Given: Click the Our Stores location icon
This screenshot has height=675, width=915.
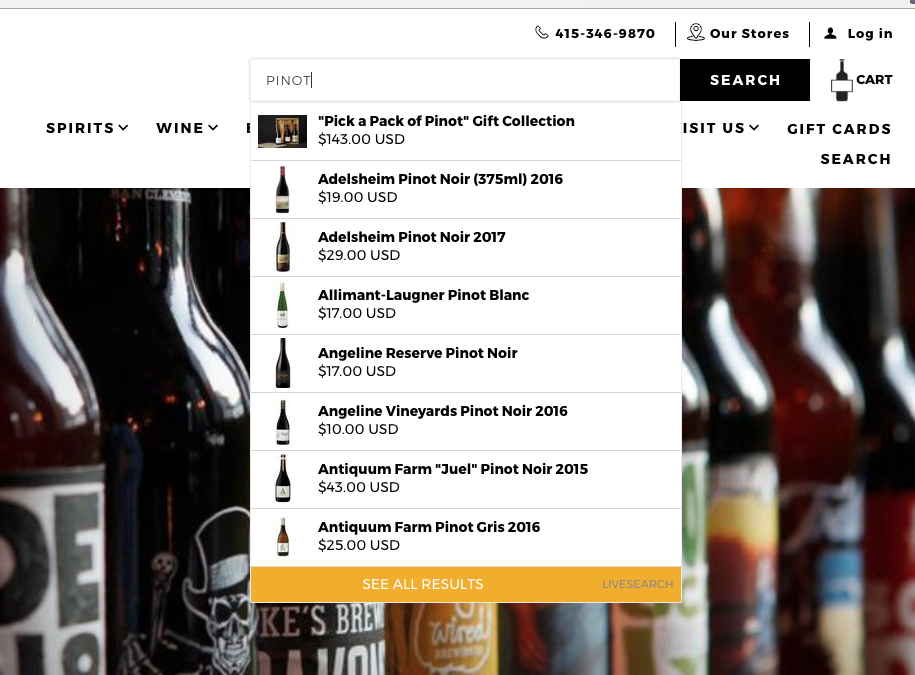Looking at the screenshot, I should (695, 33).
